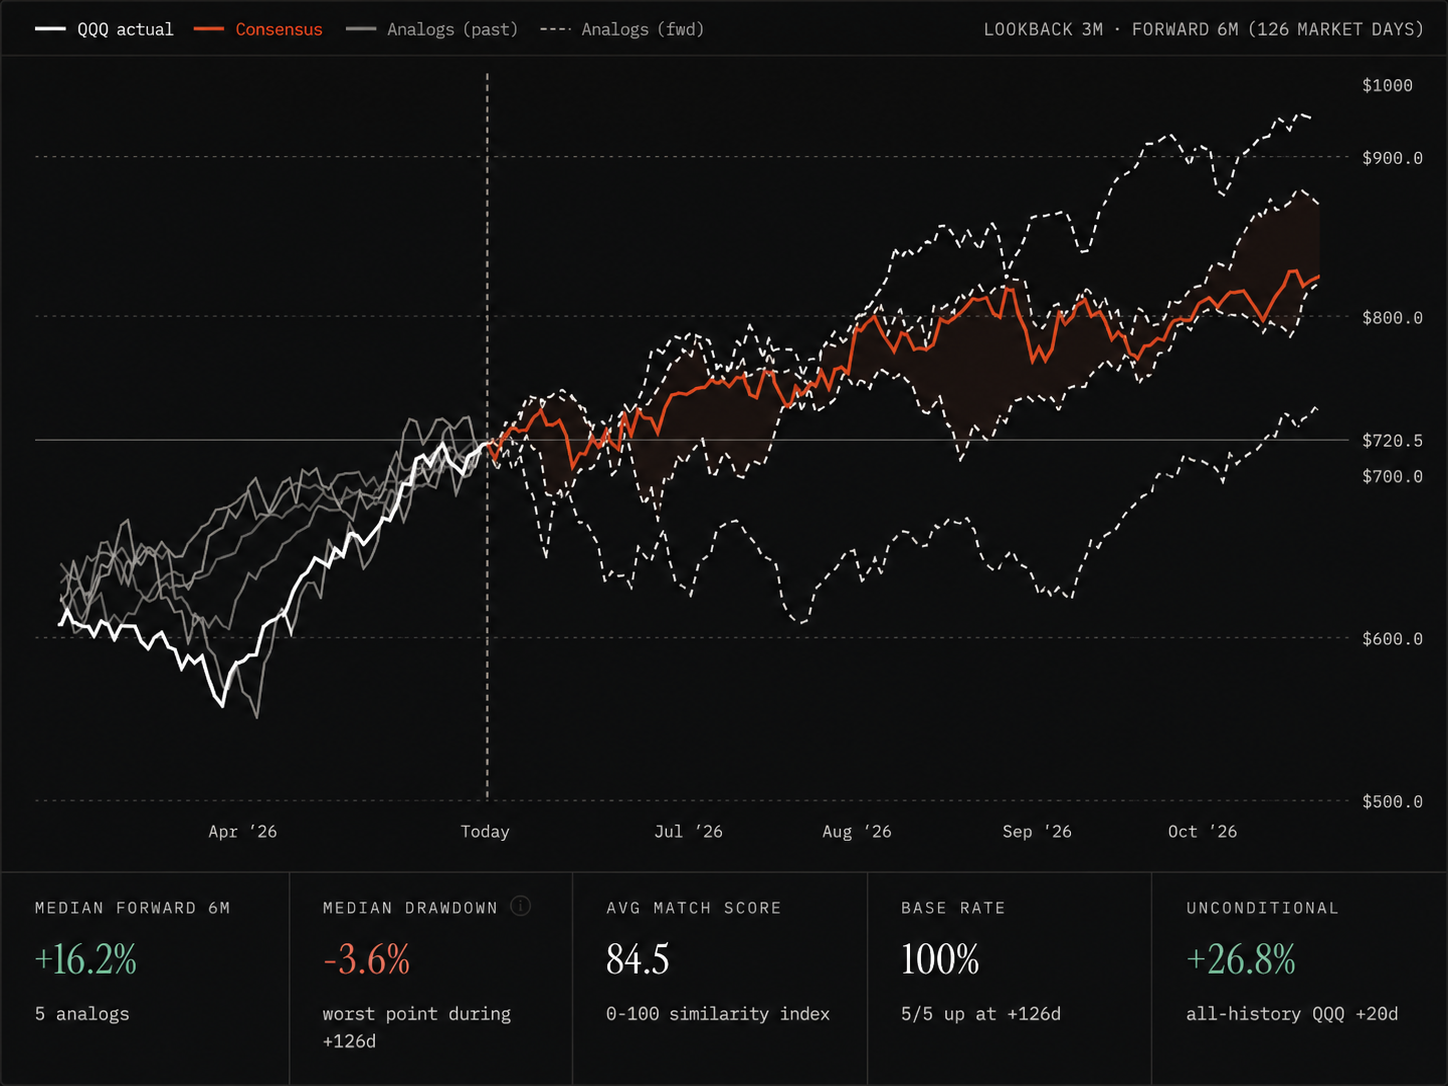This screenshot has width=1448, height=1086.
Task: Click the dashed Analogs (fwd) line swatch
Action: coord(555,30)
